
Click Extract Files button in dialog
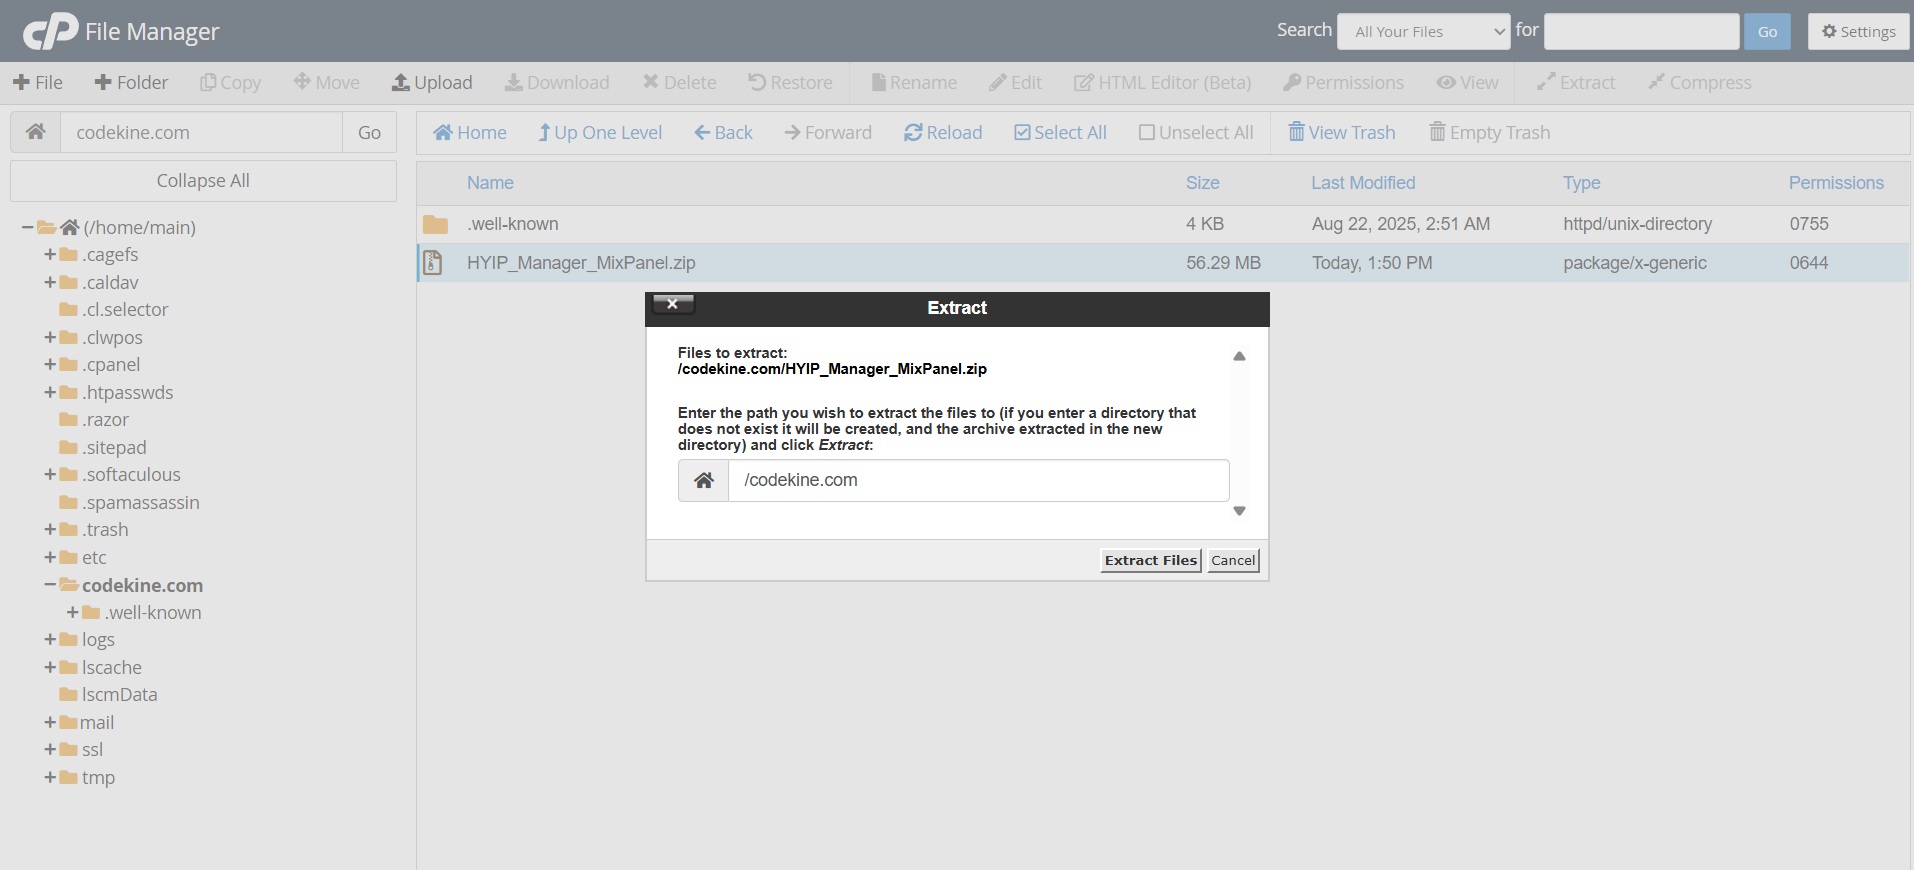point(1151,560)
